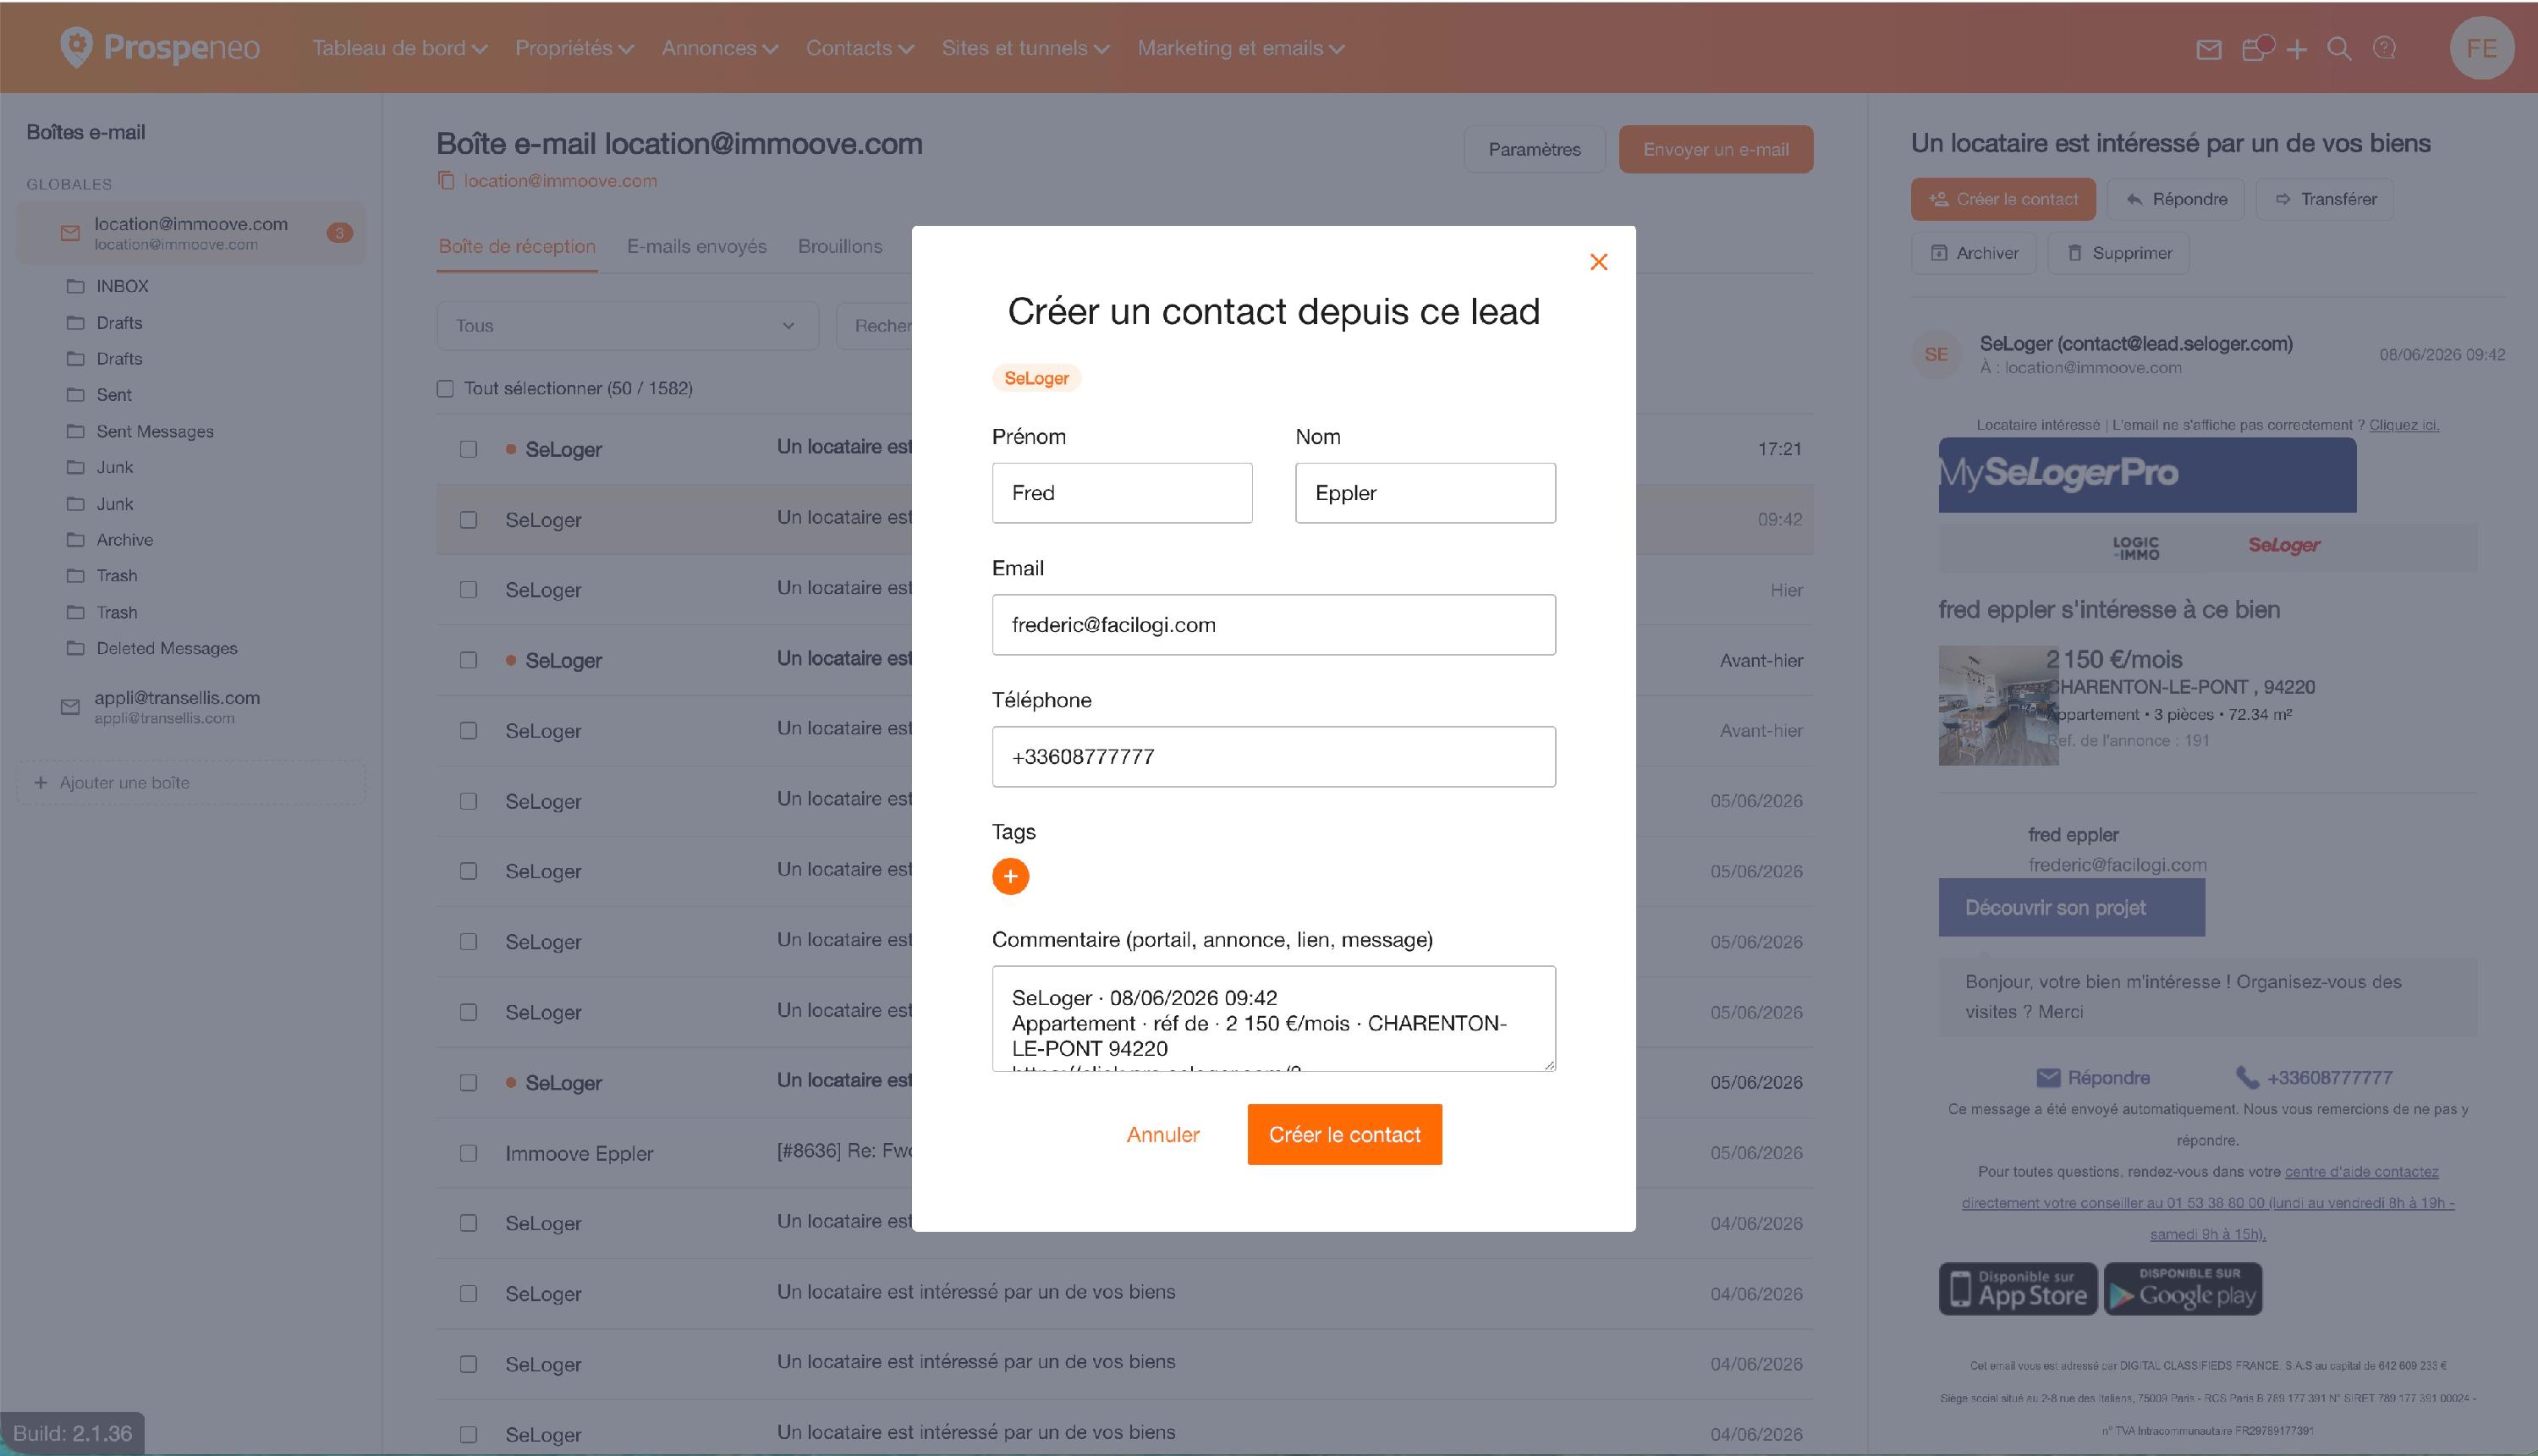This screenshot has height=1456, width=2538.
Task: Select the checkbox of the 17:21 SeLoger email
Action: coord(468,449)
